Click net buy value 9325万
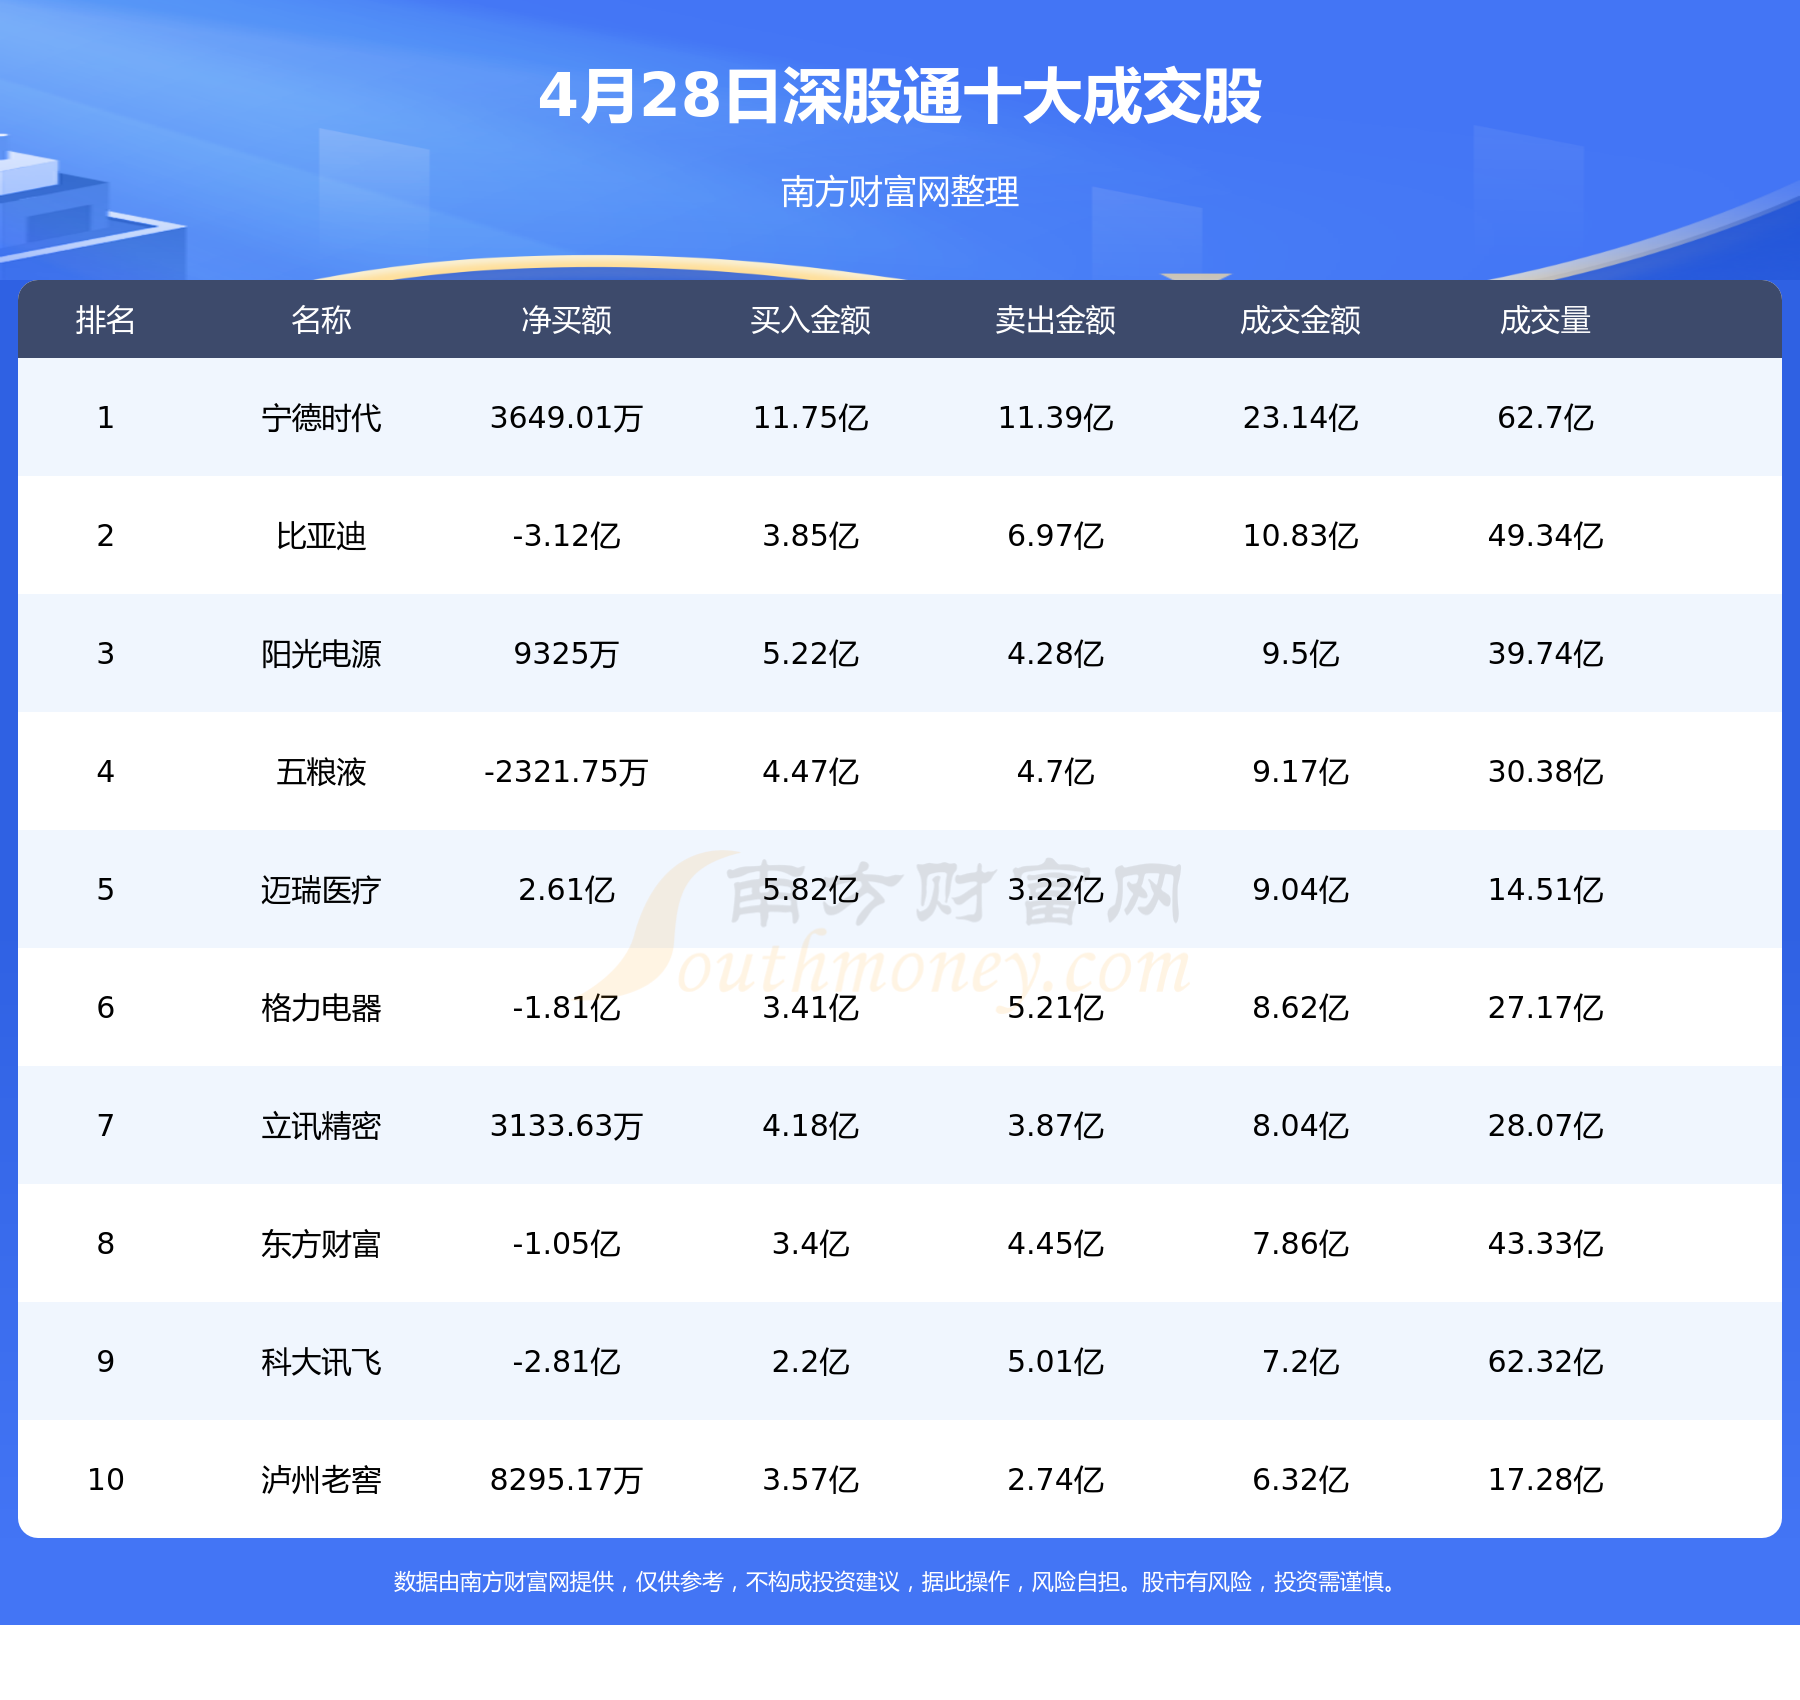The image size is (1800, 1700). click(x=566, y=654)
